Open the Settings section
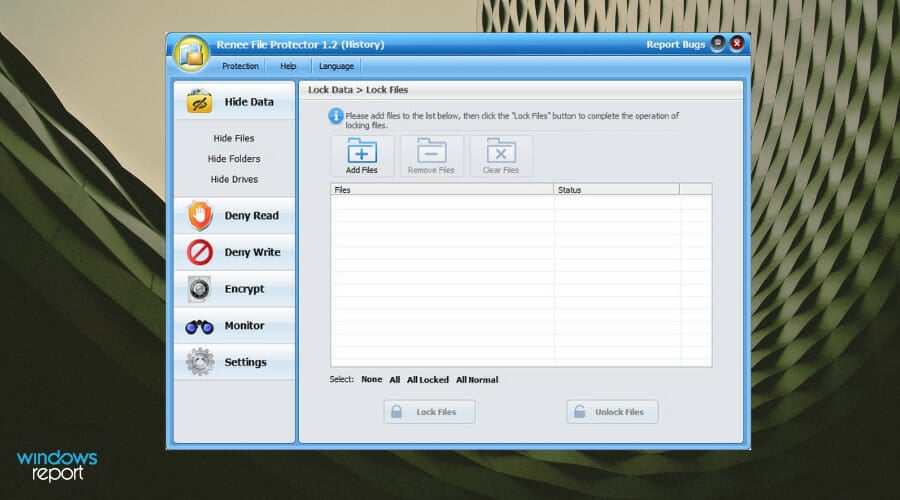The width and height of the screenshot is (900, 500). tap(234, 362)
